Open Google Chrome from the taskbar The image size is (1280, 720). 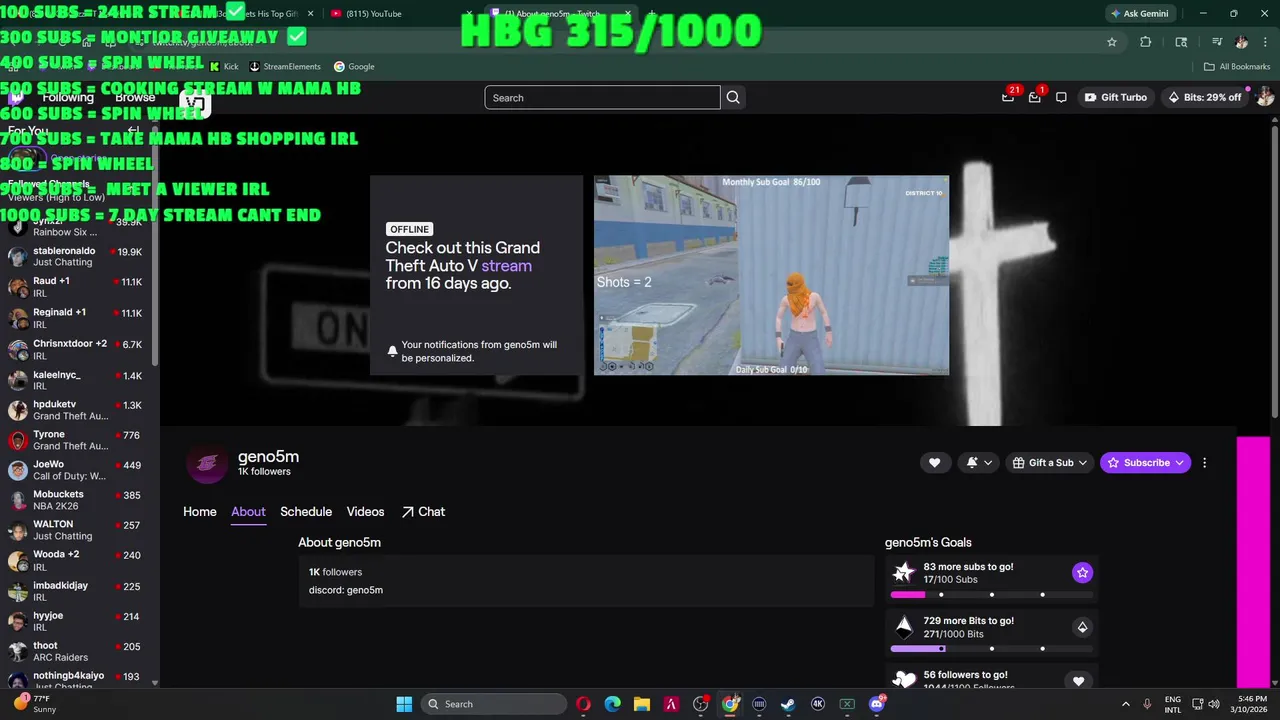click(730, 704)
